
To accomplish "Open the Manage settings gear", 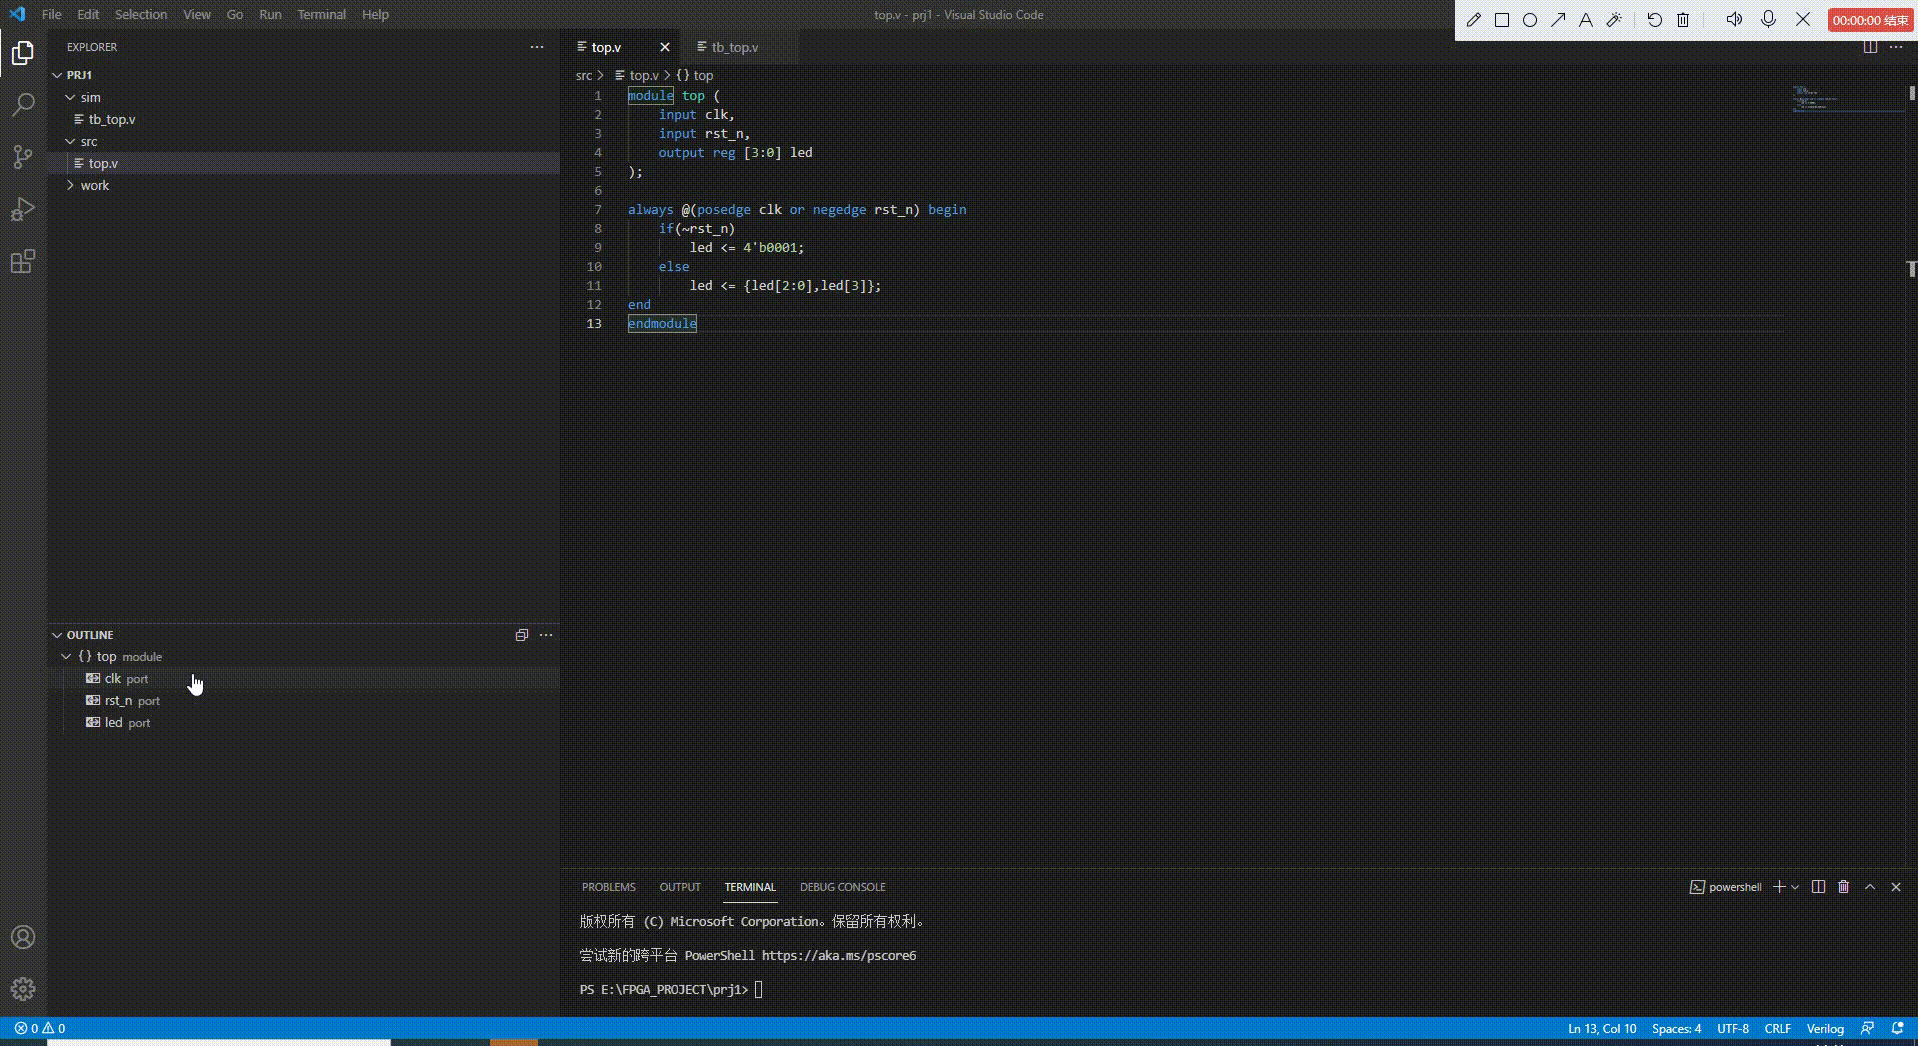I will (x=22, y=989).
